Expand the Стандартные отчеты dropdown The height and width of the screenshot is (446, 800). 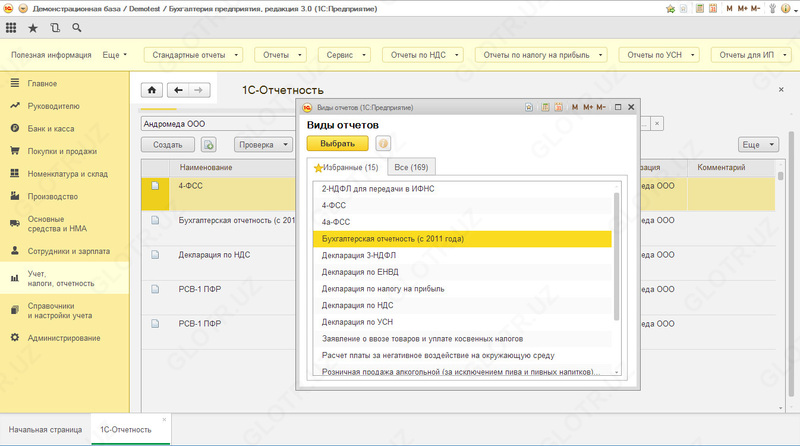point(195,55)
